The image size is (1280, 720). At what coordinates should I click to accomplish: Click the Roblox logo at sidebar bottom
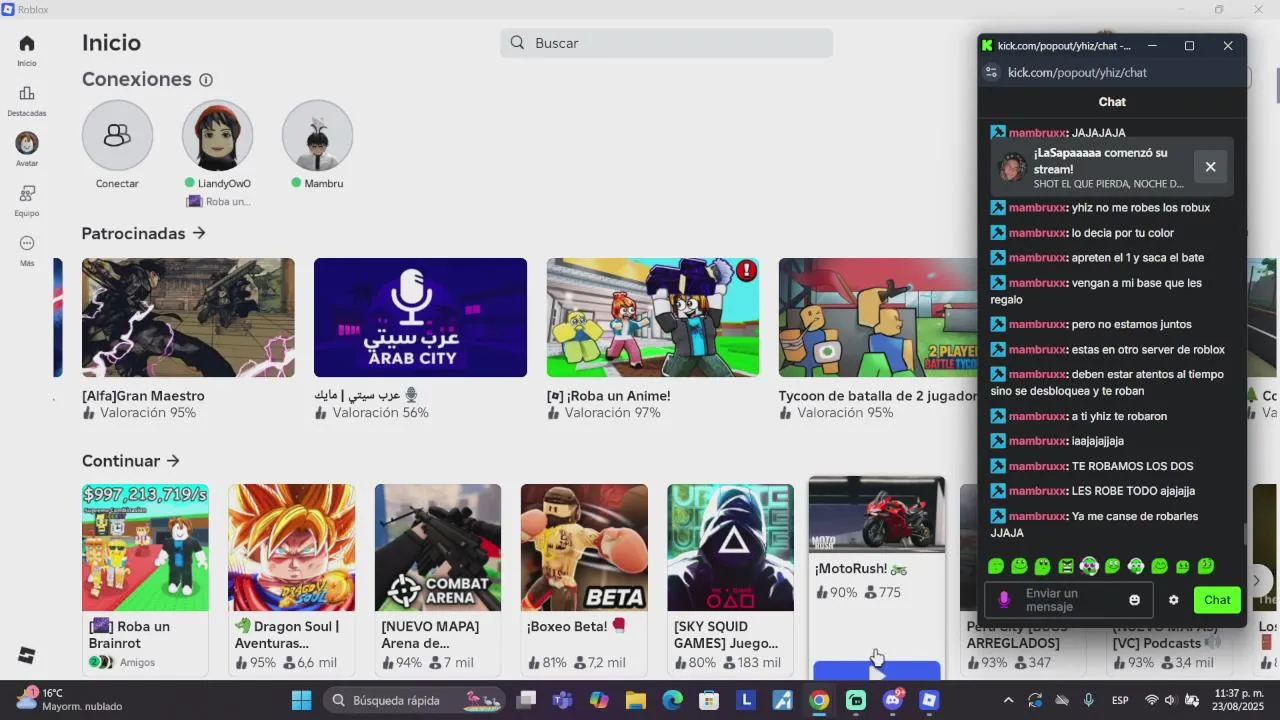(x=27, y=656)
